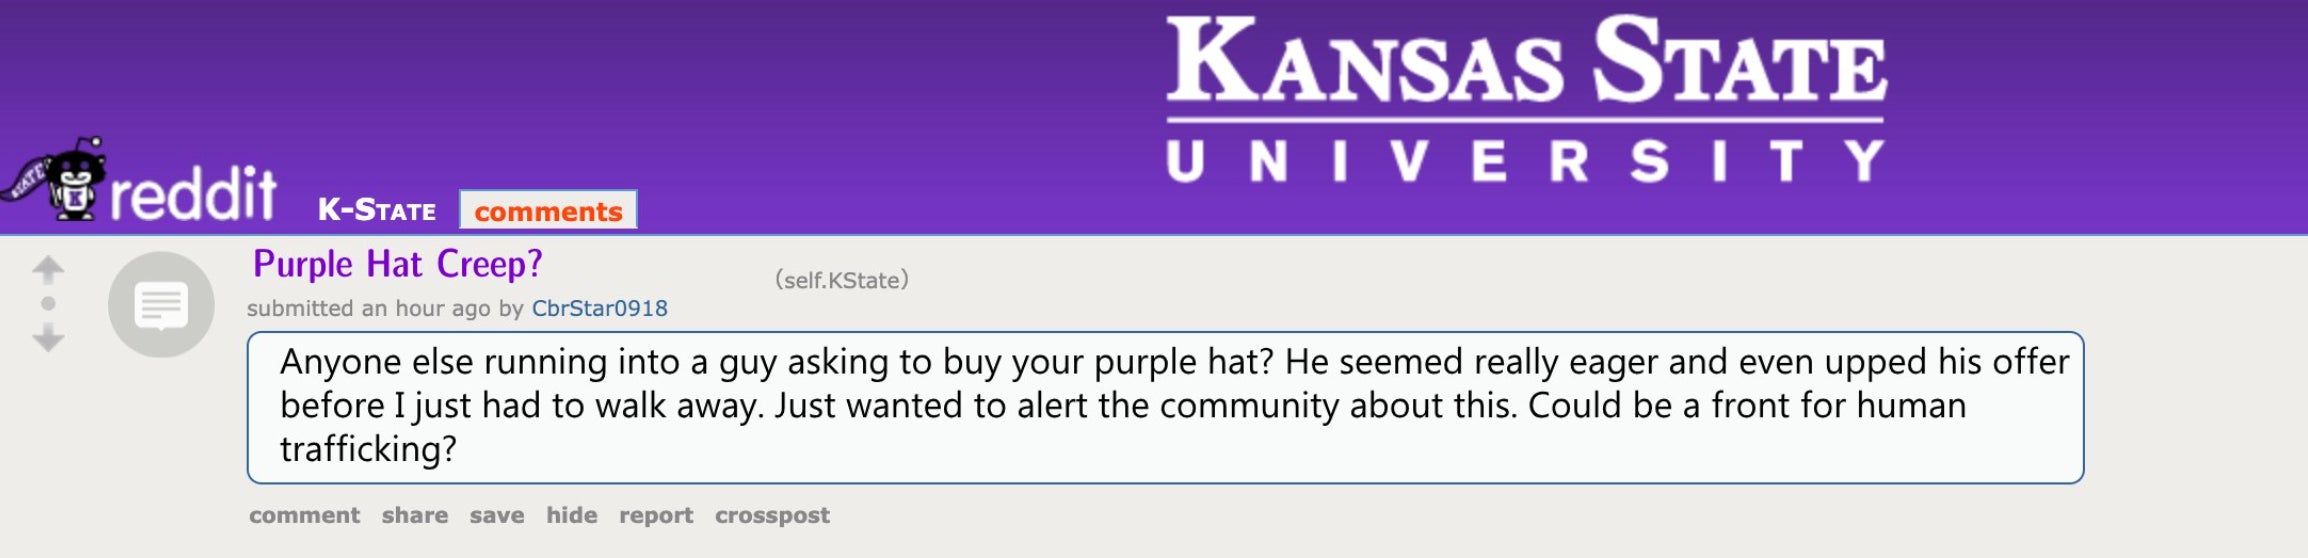Switch to the comments tab
2308x558 pixels.
coord(548,211)
